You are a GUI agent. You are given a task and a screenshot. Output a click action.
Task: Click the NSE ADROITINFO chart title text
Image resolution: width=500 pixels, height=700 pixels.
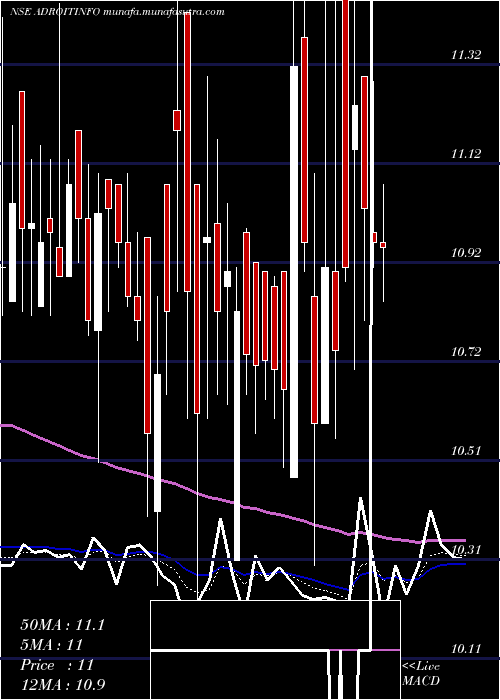click(x=117, y=12)
